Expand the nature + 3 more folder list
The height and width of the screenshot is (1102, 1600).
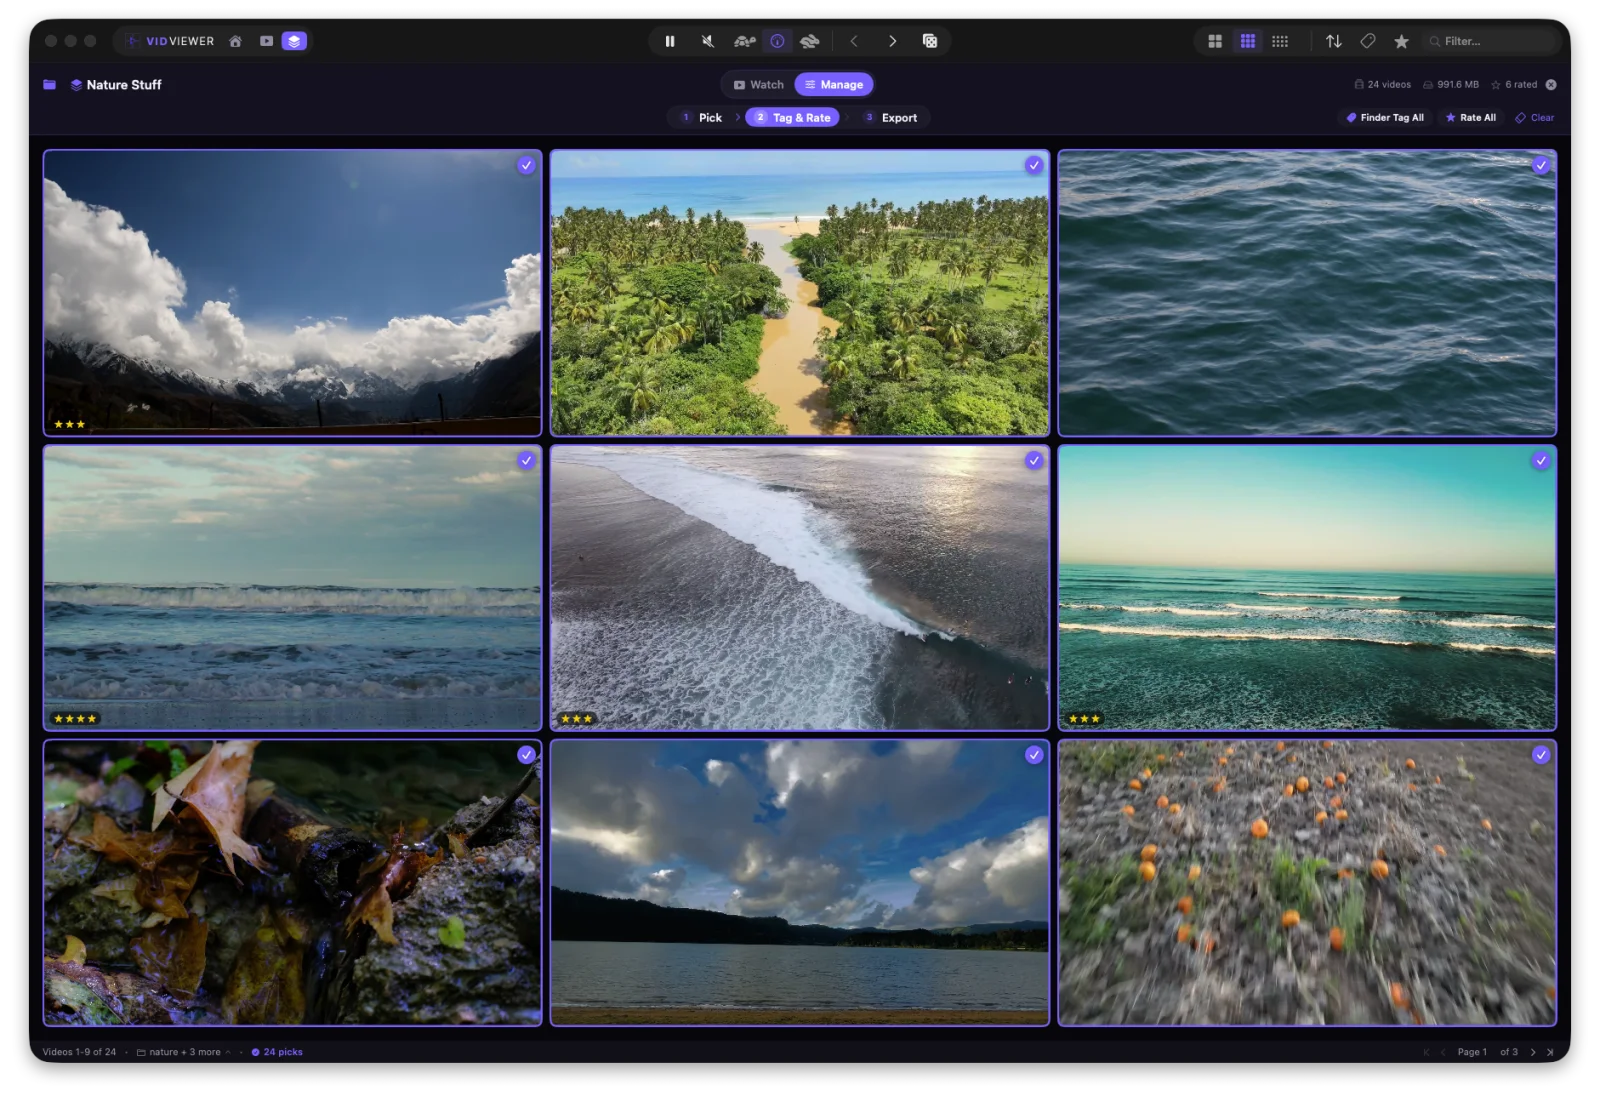[x=184, y=1052]
